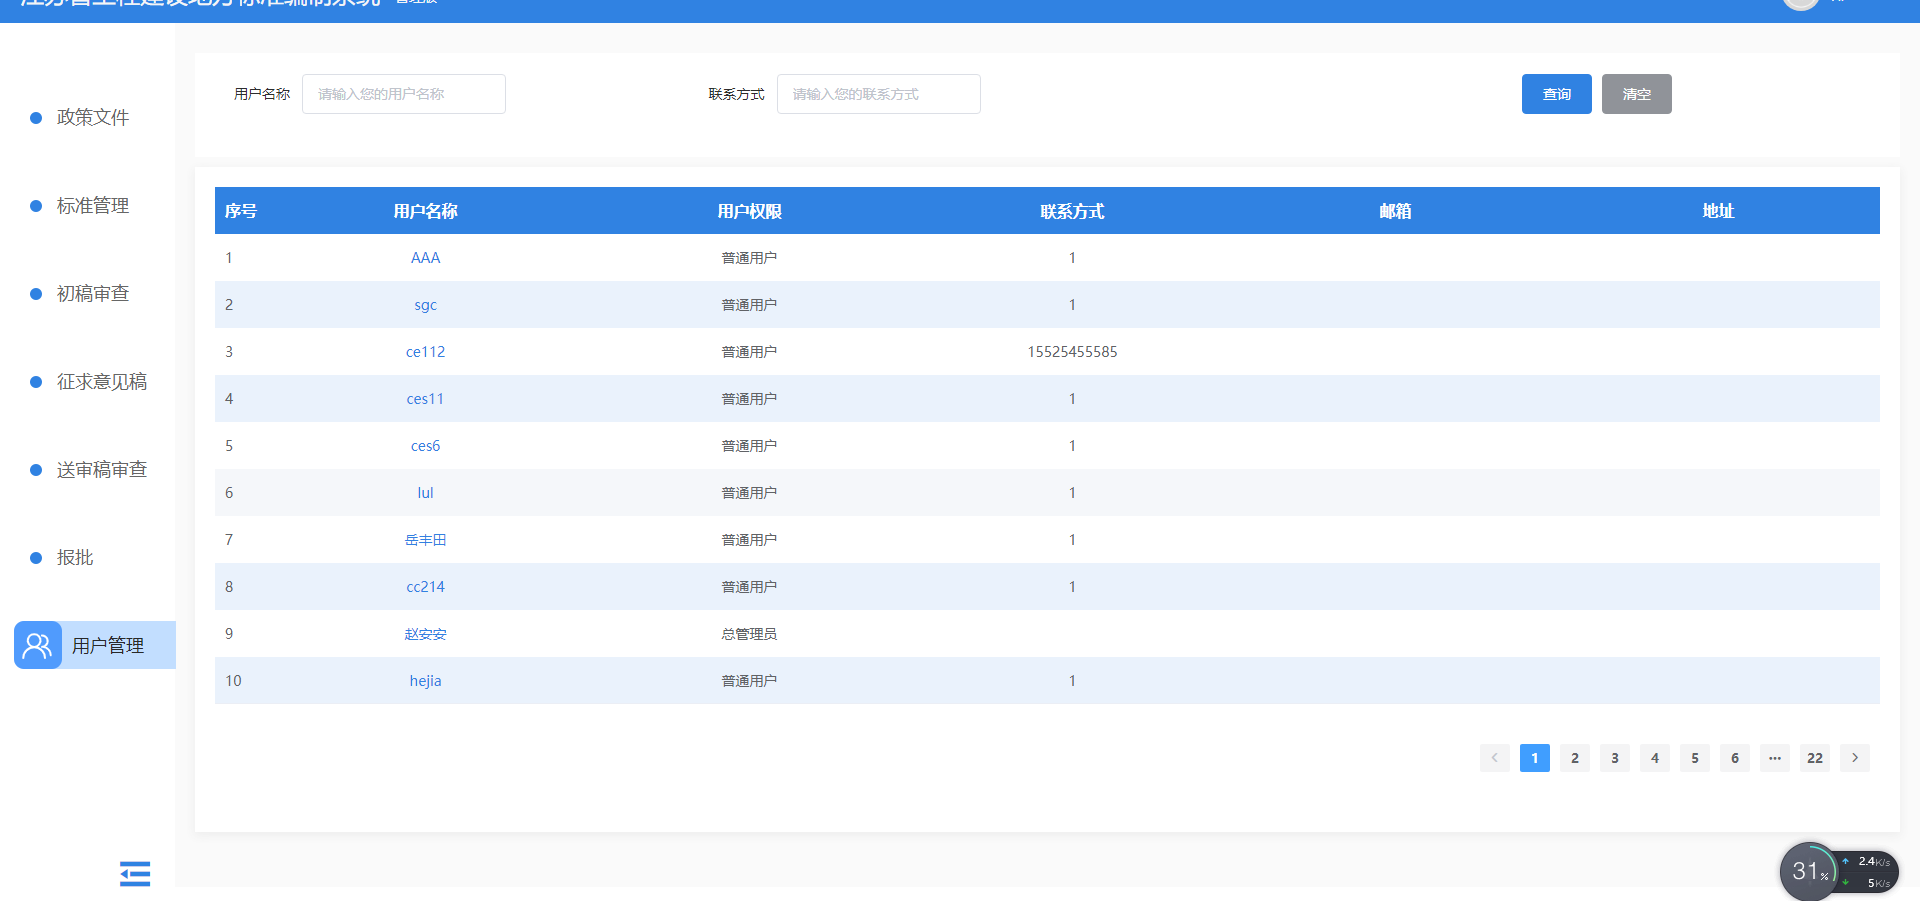The height and width of the screenshot is (901, 1920).
Task: Open user 赵安安 link
Action: (x=425, y=634)
